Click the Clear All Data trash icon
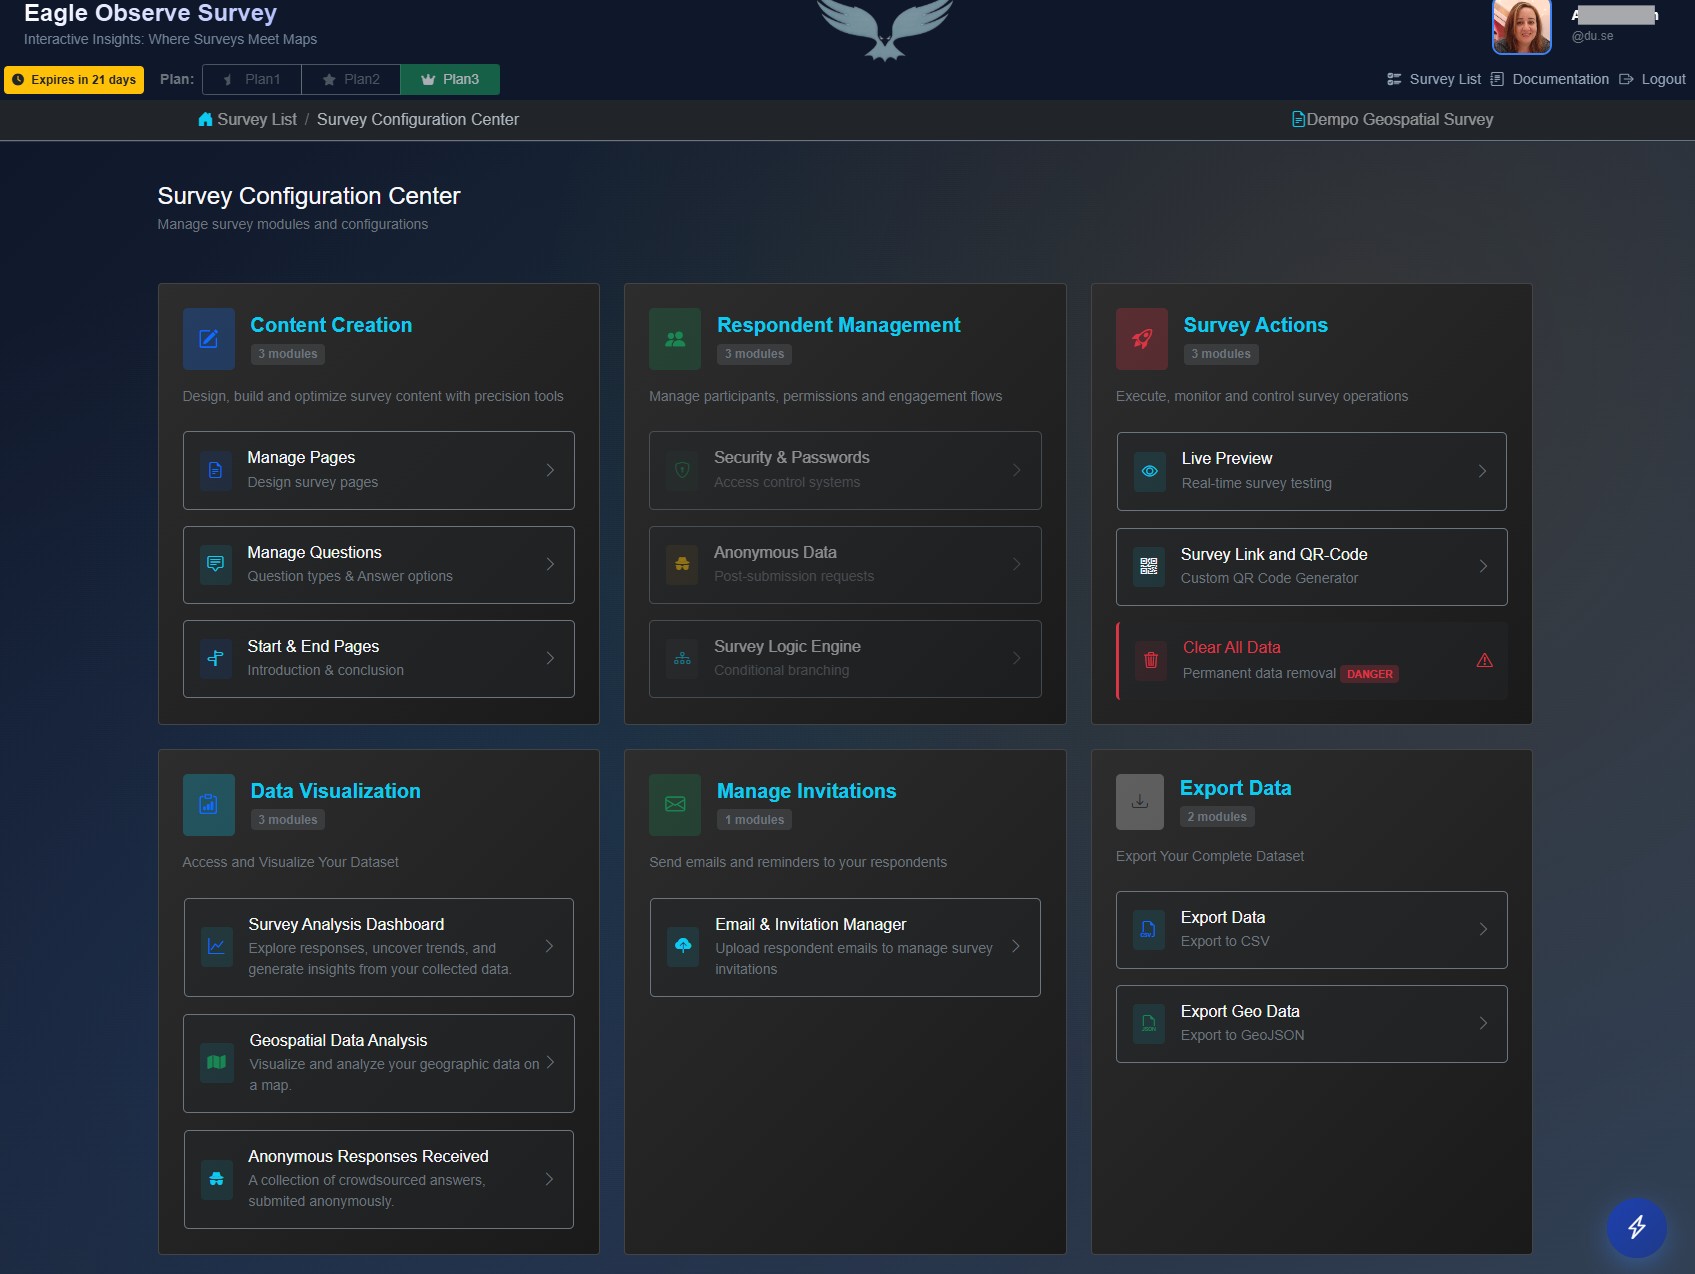 [x=1150, y=660]
